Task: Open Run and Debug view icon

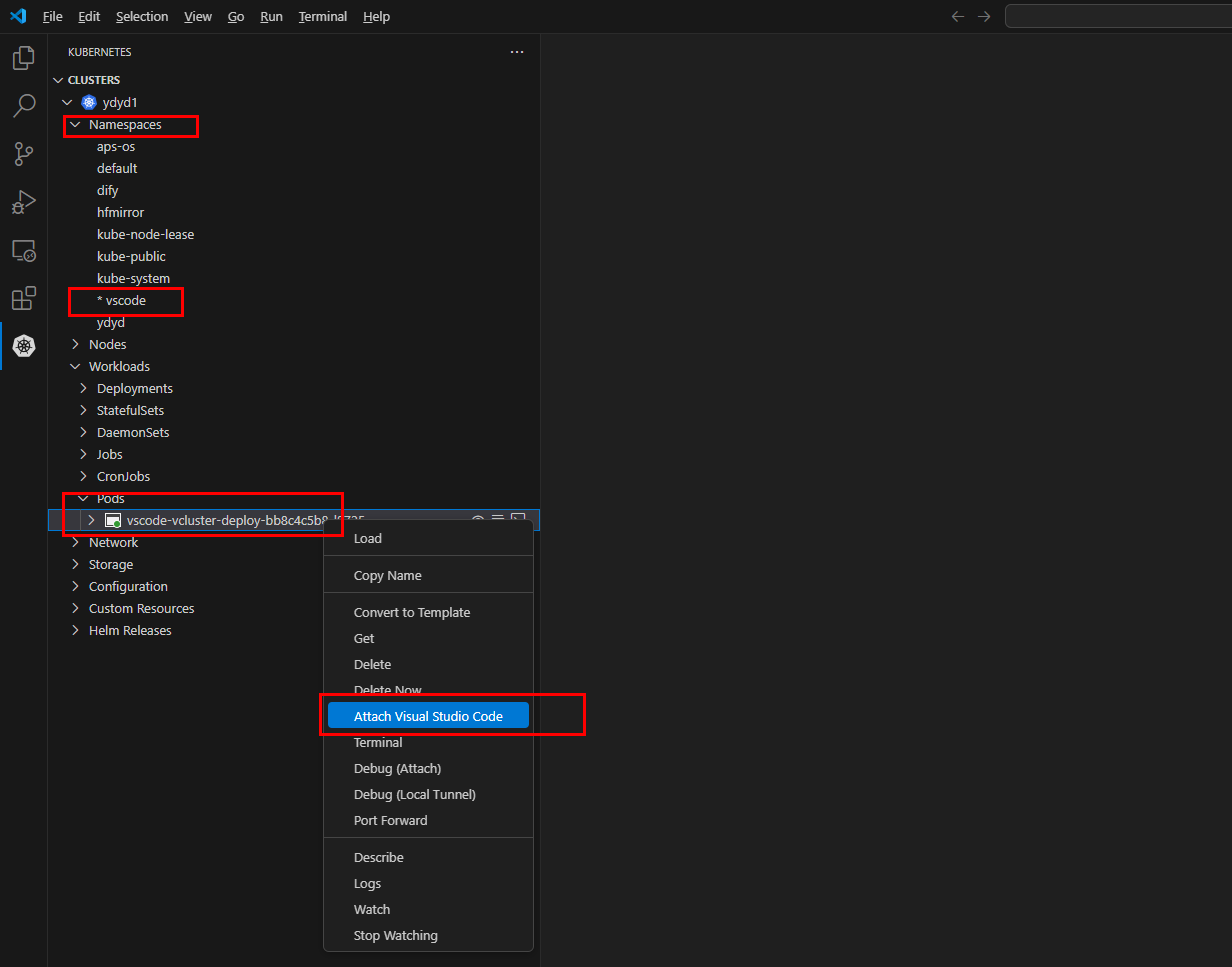Action: coord(24,202)
